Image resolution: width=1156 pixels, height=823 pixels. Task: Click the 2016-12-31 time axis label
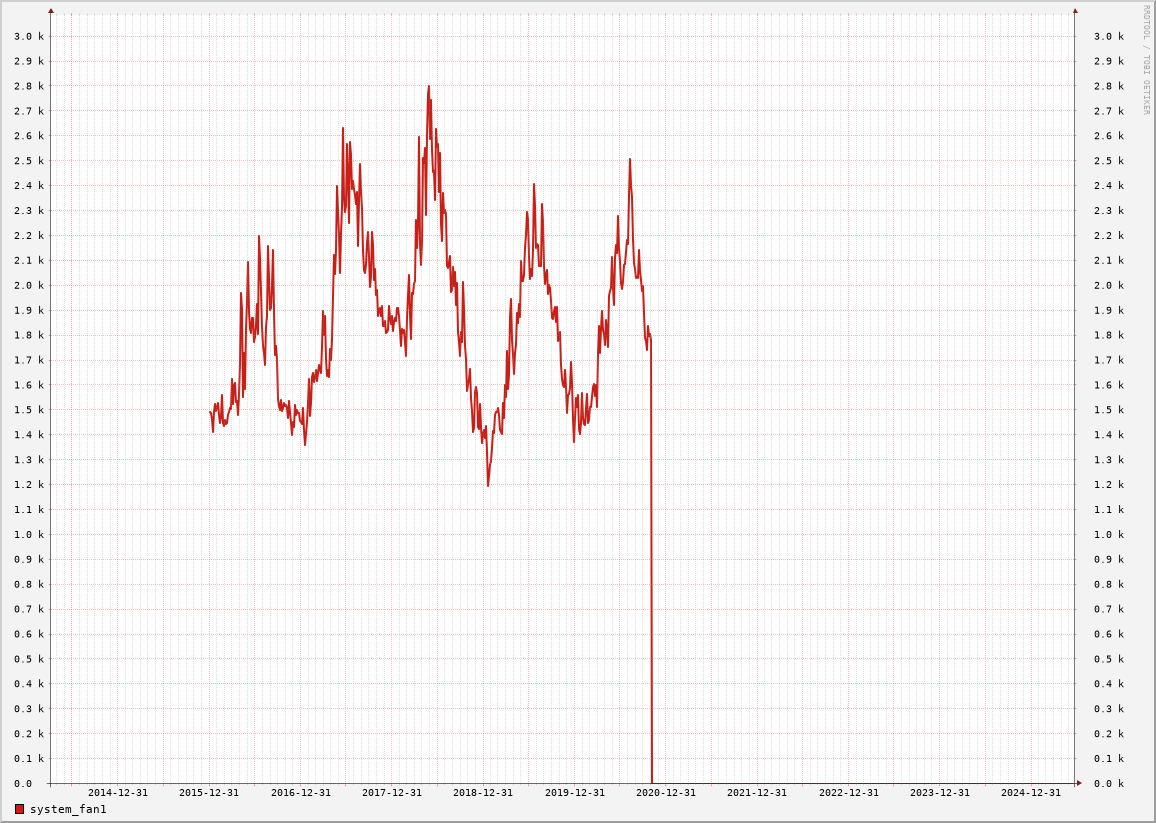pyautogui.click(x=300, y=793)
